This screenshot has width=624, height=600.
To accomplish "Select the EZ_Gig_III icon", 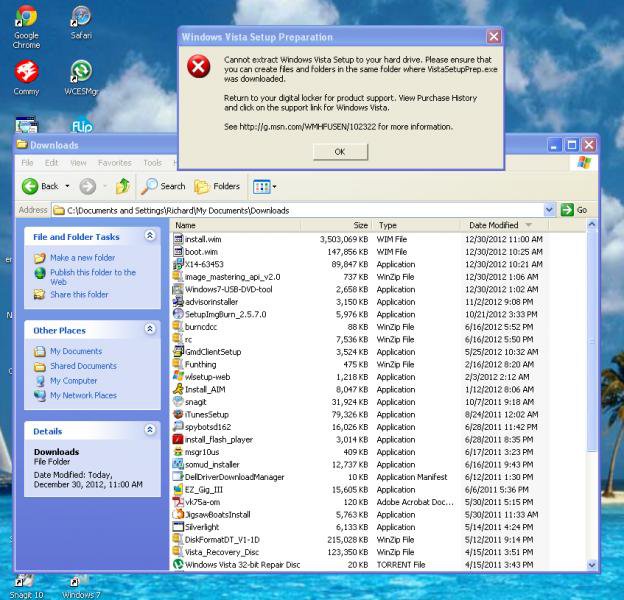I will [178, 489].
